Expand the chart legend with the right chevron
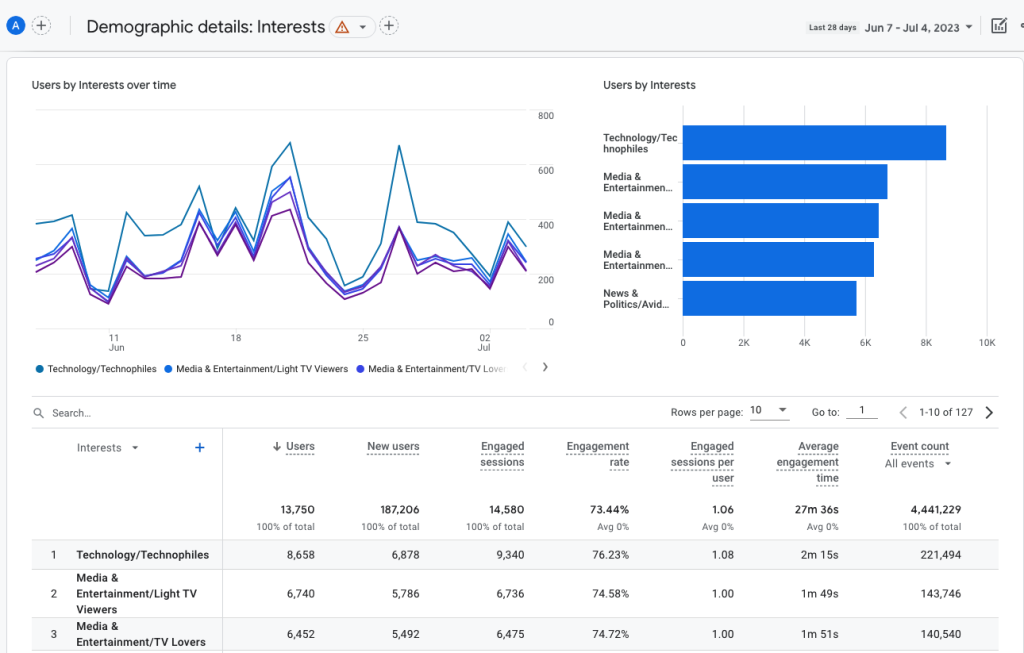1024x653 pixels. click(x=545, y=367)
